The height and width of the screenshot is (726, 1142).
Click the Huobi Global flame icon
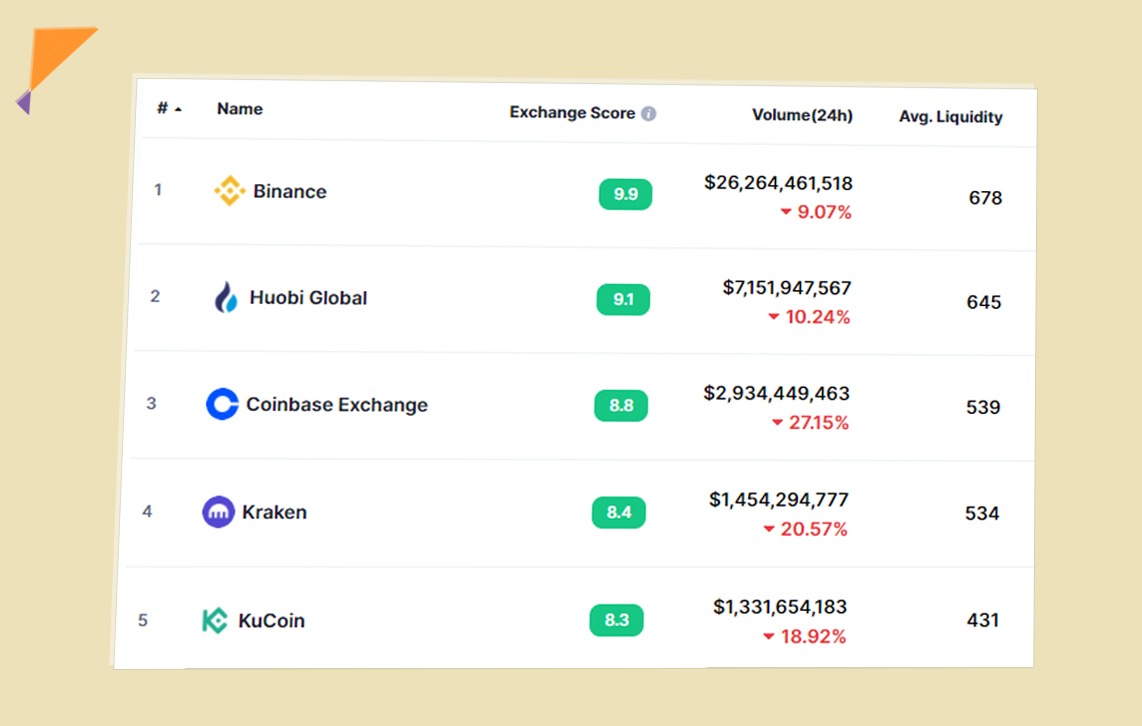226,297
